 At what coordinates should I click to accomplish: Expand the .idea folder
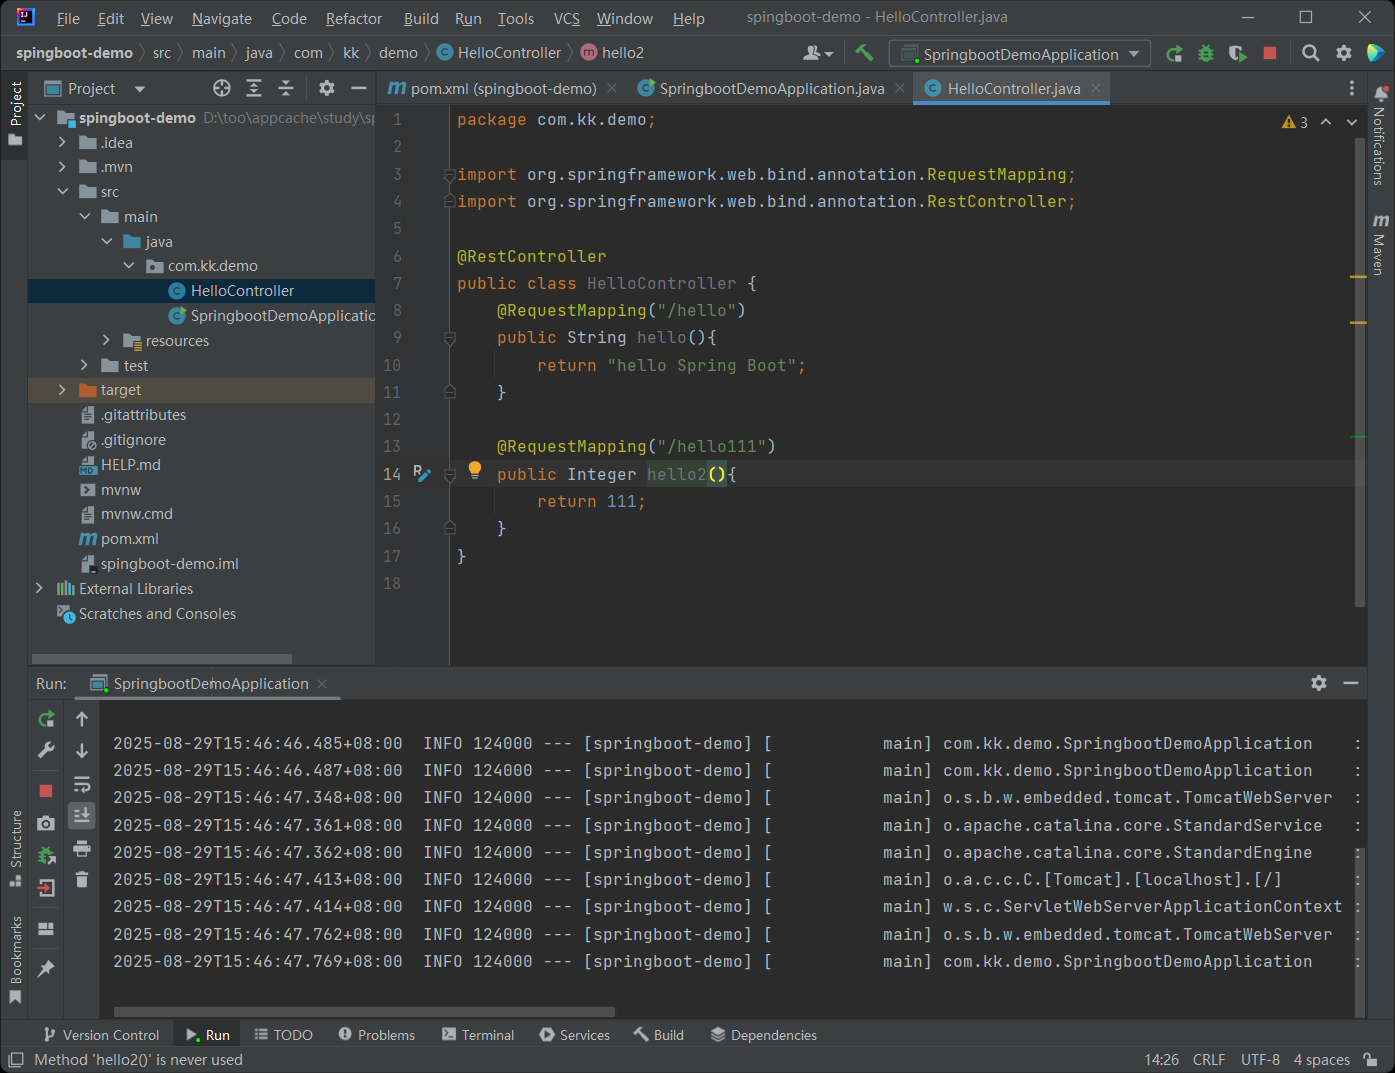pos(62,143)
